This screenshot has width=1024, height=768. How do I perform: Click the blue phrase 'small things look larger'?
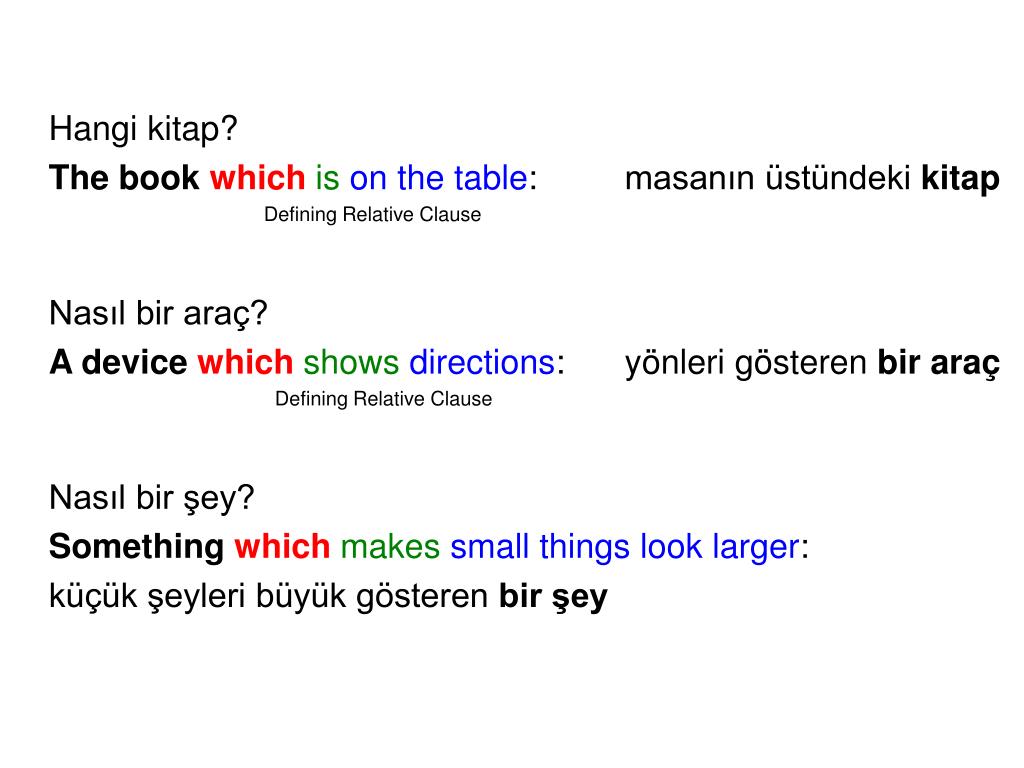click(x=625, y=547)
